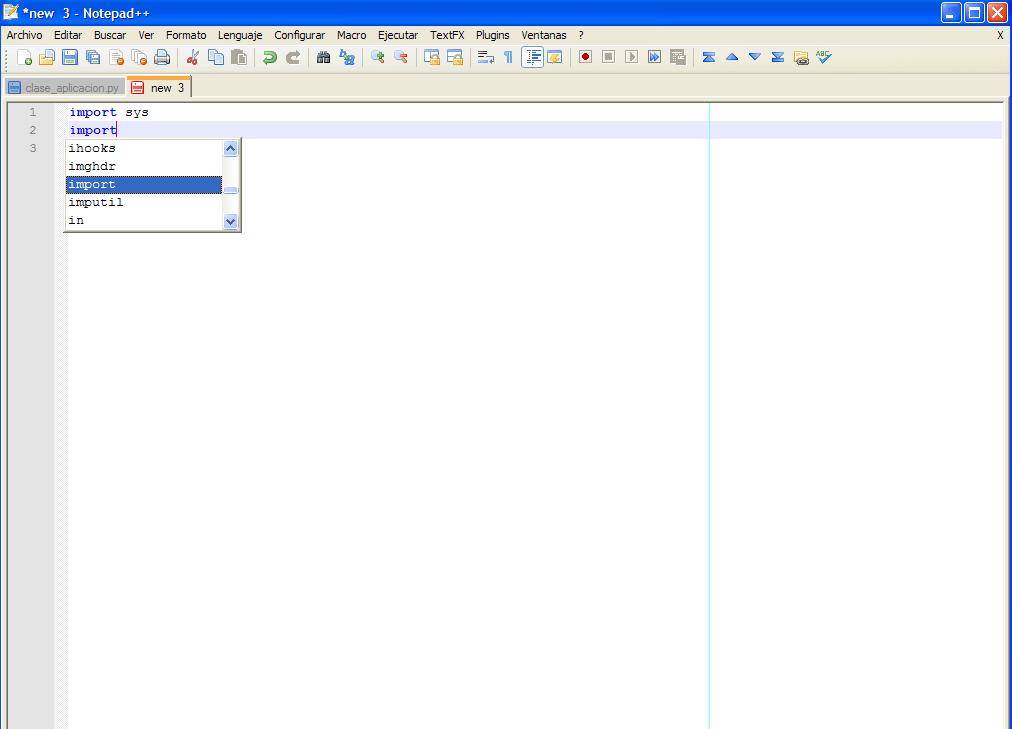Choose 'in' from autocomplete list

pos(144,221)
